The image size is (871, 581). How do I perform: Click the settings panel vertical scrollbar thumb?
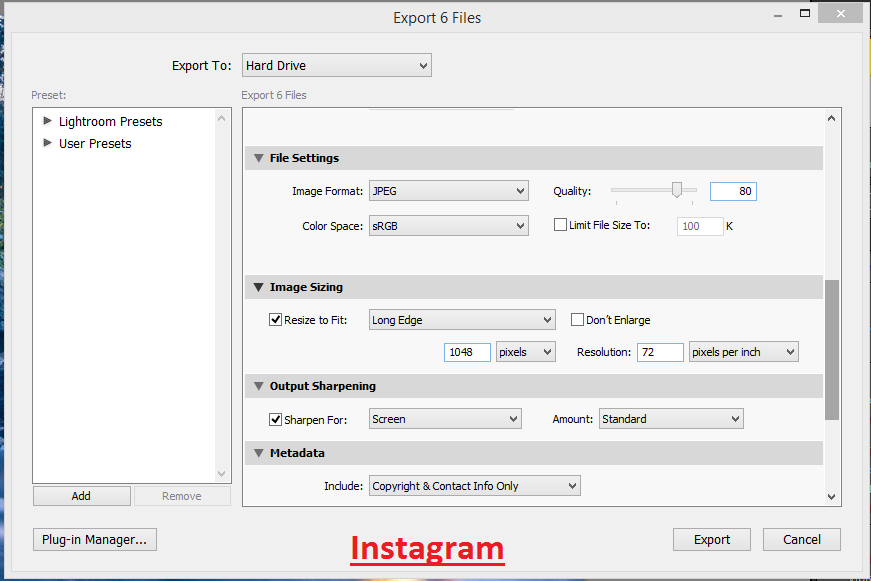(832, 350)
